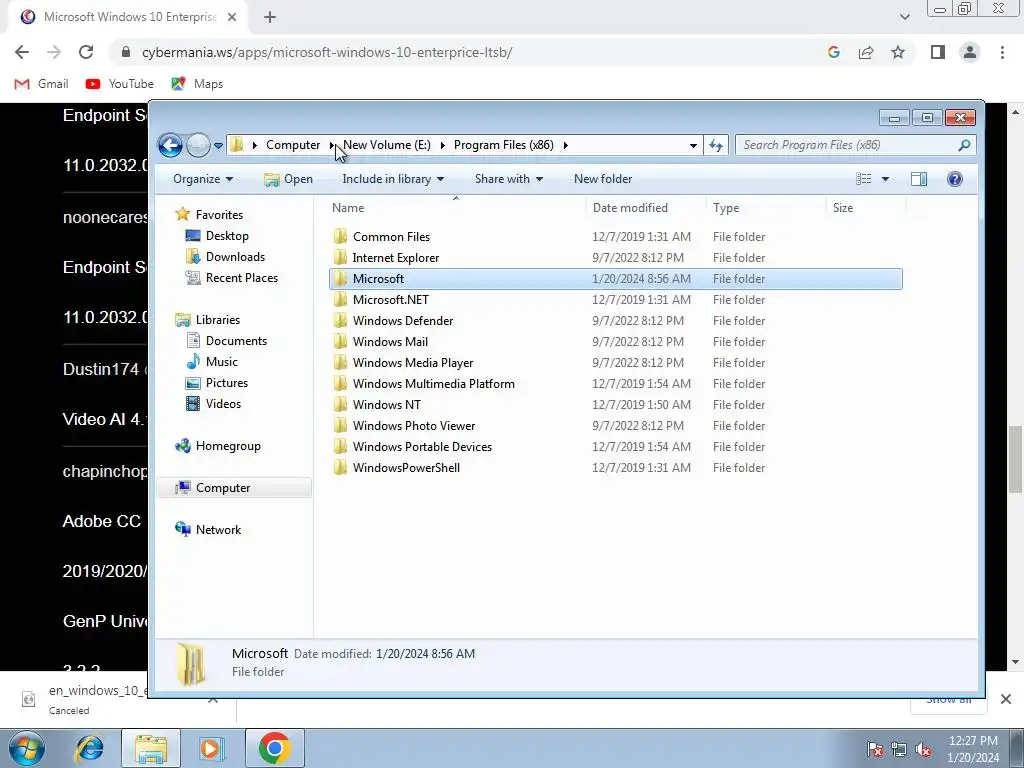Click the search magnifier icon in Explorer
Viewport: 1024px width, 768px height.
point(964,145)
